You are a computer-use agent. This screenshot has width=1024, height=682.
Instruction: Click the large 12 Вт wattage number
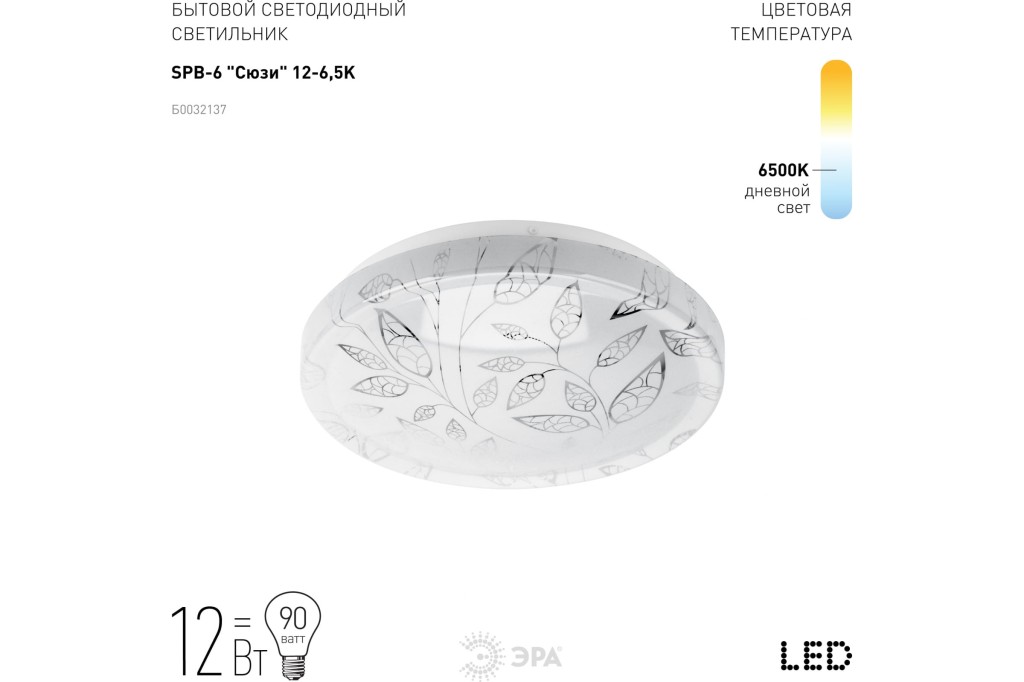click(196, 641)
